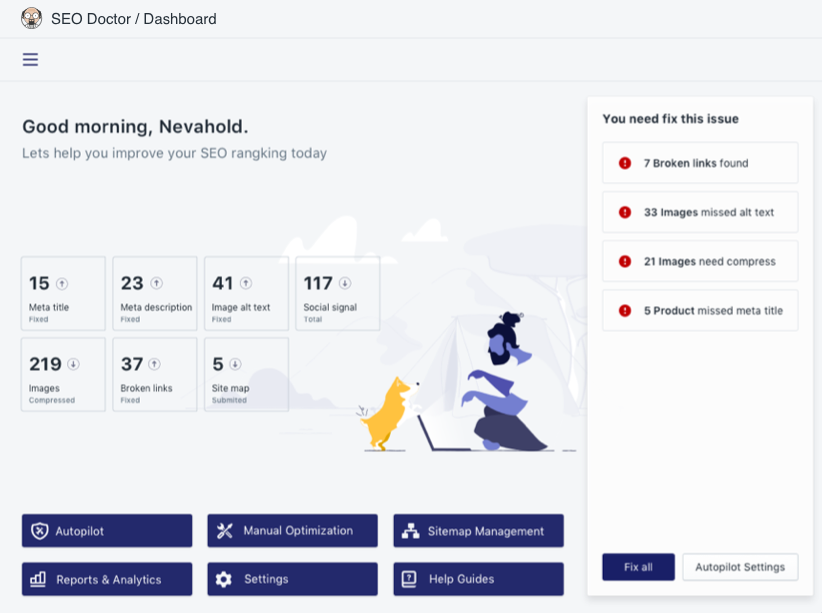Select the 21 Images need compress issue
822x613 pixels.
coord(700,261)
